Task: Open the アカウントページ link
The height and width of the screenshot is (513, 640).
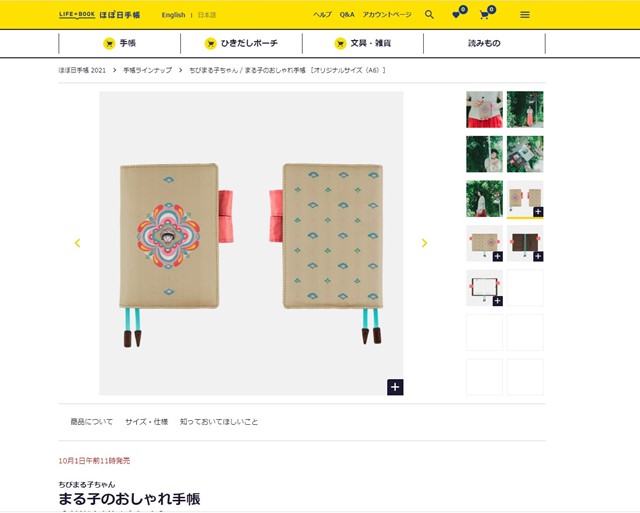Action: (x=387, y=15)
